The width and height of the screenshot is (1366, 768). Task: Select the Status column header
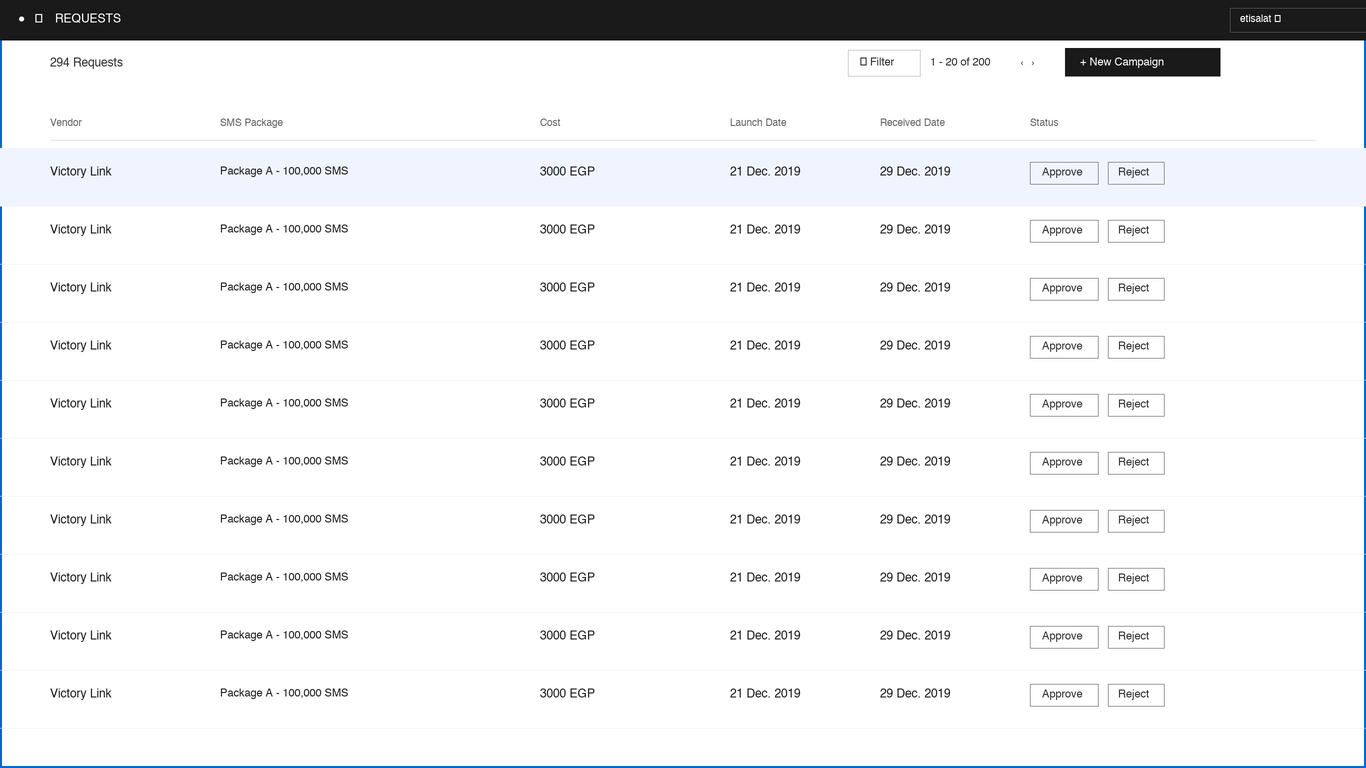pyautogui.click(x=1043, y=122)
